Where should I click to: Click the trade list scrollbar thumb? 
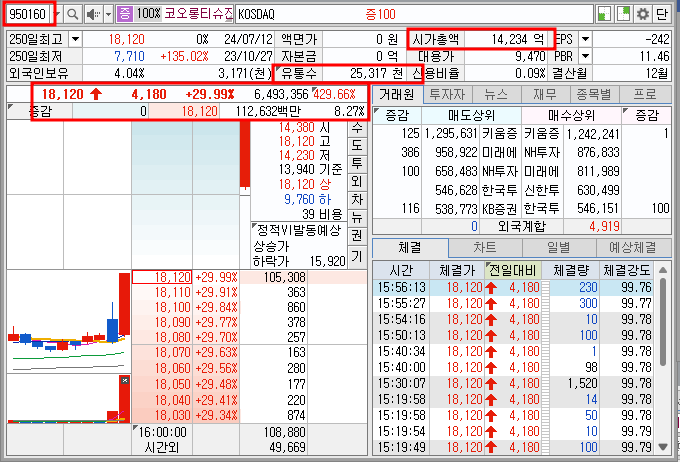tap(663, 323)
